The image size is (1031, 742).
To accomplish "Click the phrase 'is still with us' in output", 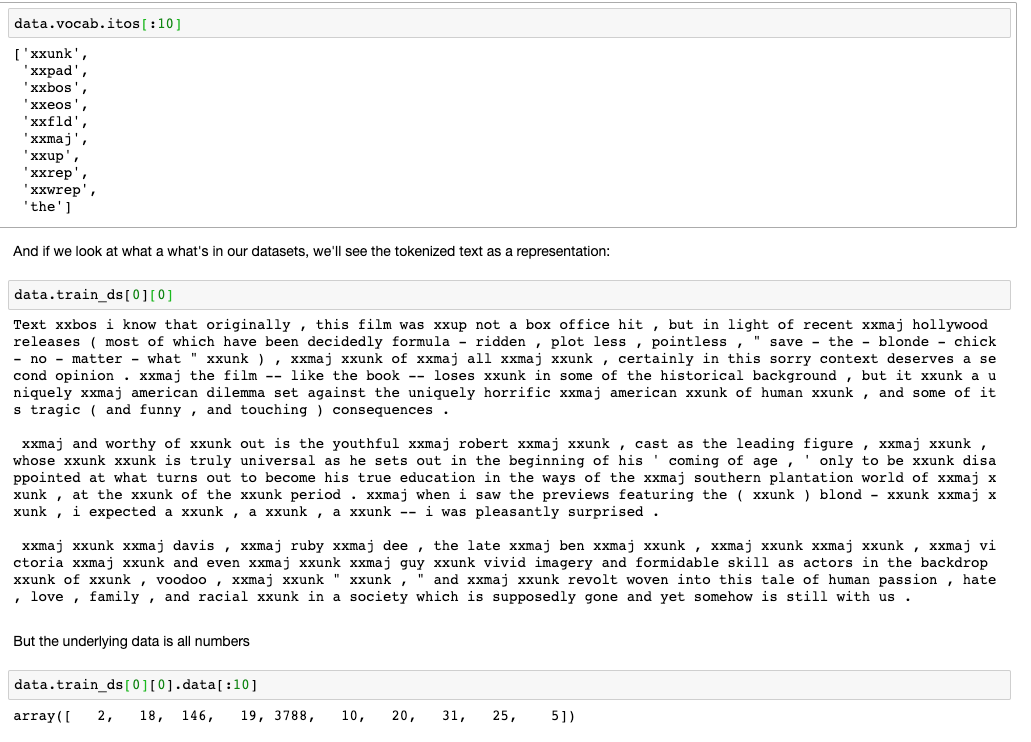I will point(829,597).
